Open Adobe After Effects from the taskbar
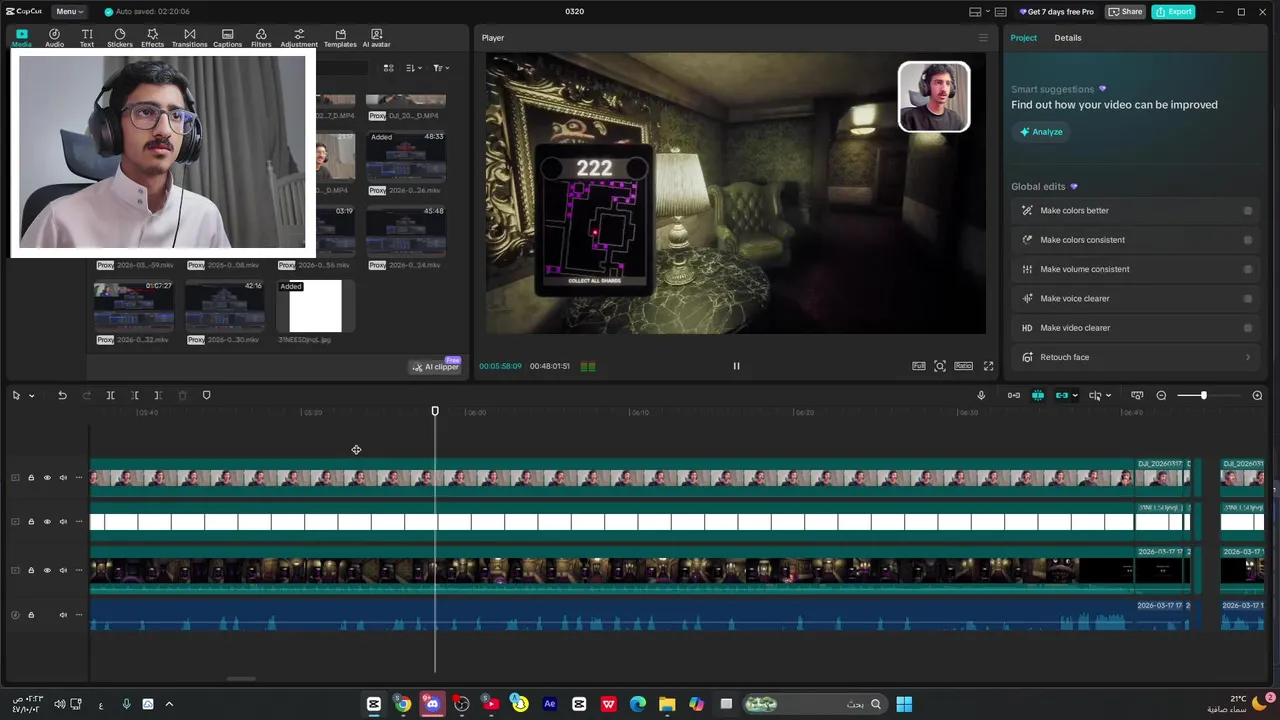Screen dimensions: 1280x720 tap(549, 704)
